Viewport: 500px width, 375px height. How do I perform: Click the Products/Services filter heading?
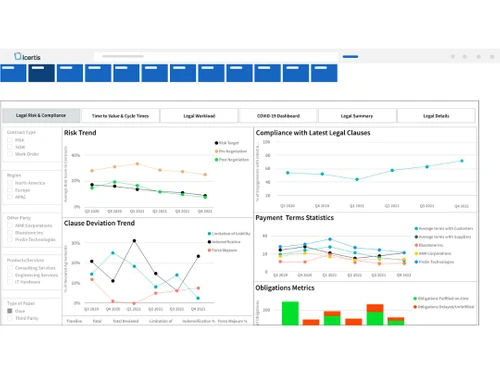pyautogui.click(x=25, y=260)
